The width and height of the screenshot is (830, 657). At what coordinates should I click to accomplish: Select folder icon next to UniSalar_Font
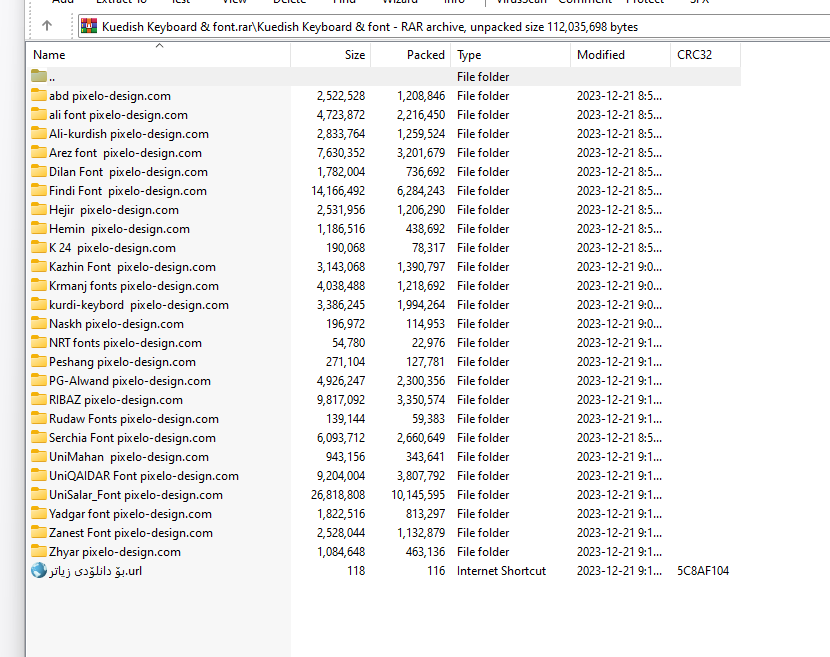coord(39,494)
